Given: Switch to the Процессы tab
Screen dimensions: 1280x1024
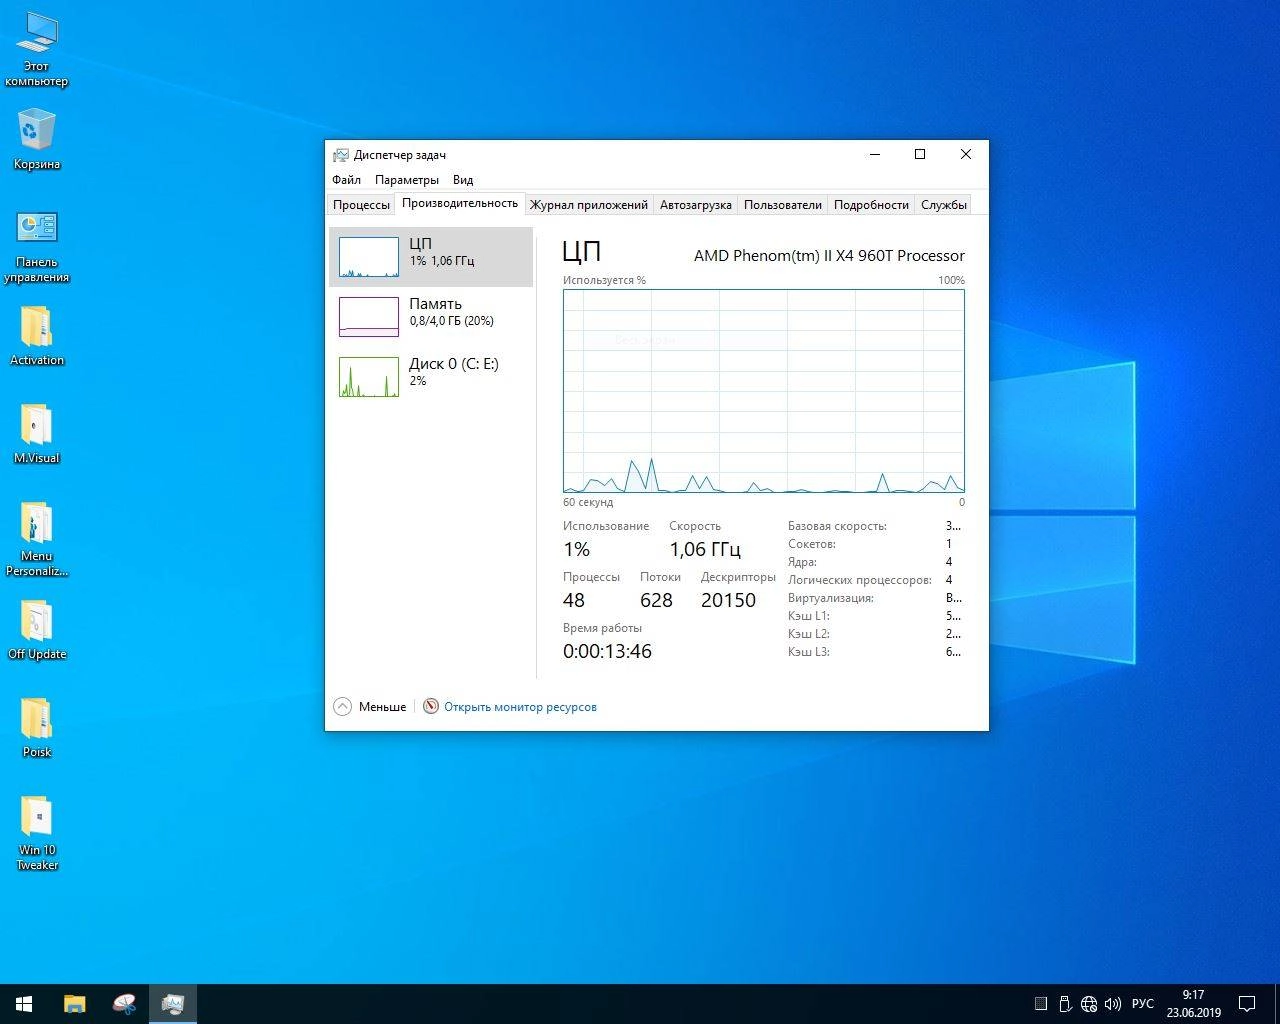Looking at the screenshot, I should 361,205.
